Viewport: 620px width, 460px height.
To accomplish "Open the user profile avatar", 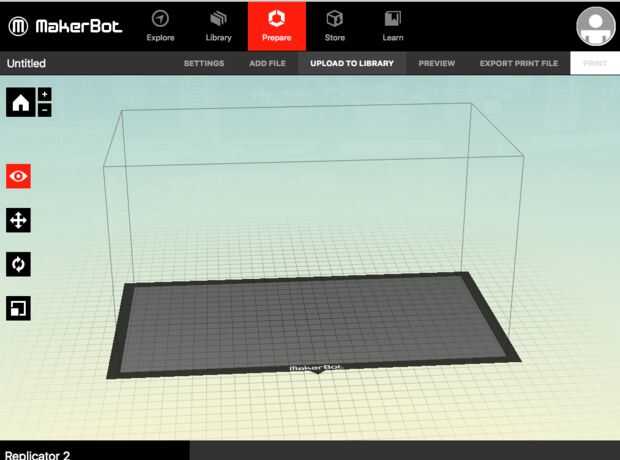I will [595, 26].
